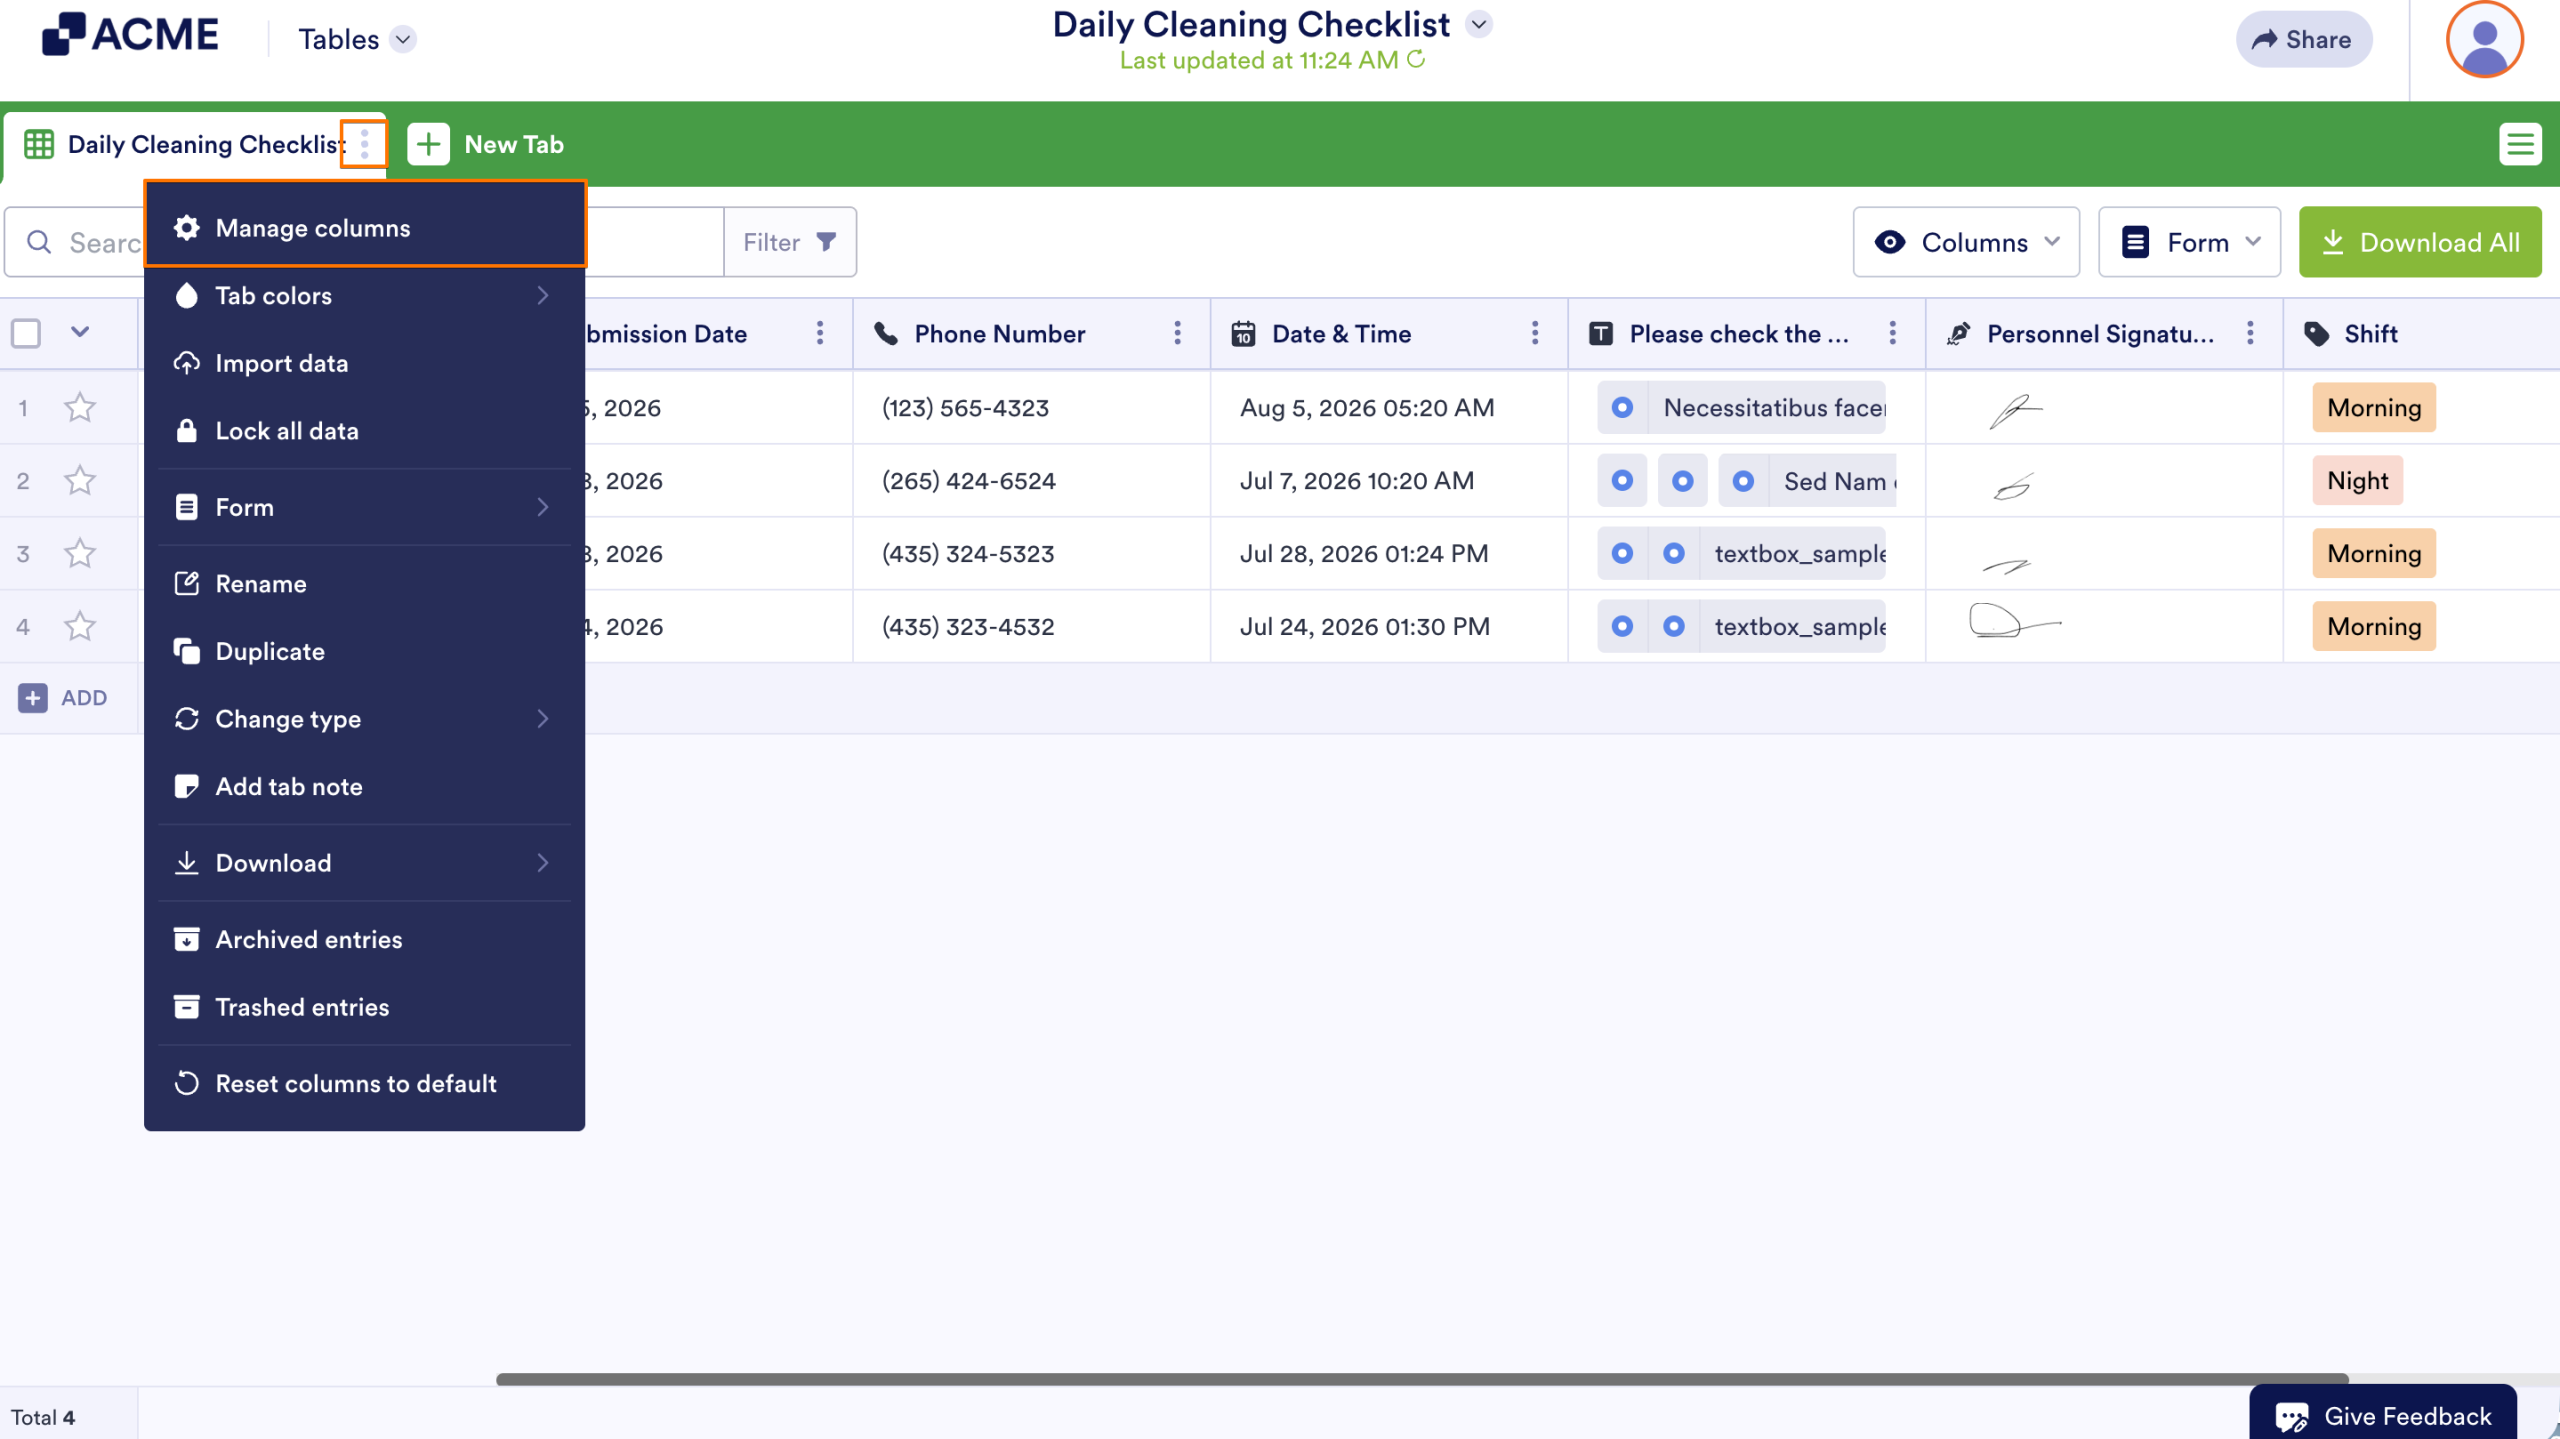
Task: Click first radio option in row 3 textbox_sample
Action: click(1622, 554)
